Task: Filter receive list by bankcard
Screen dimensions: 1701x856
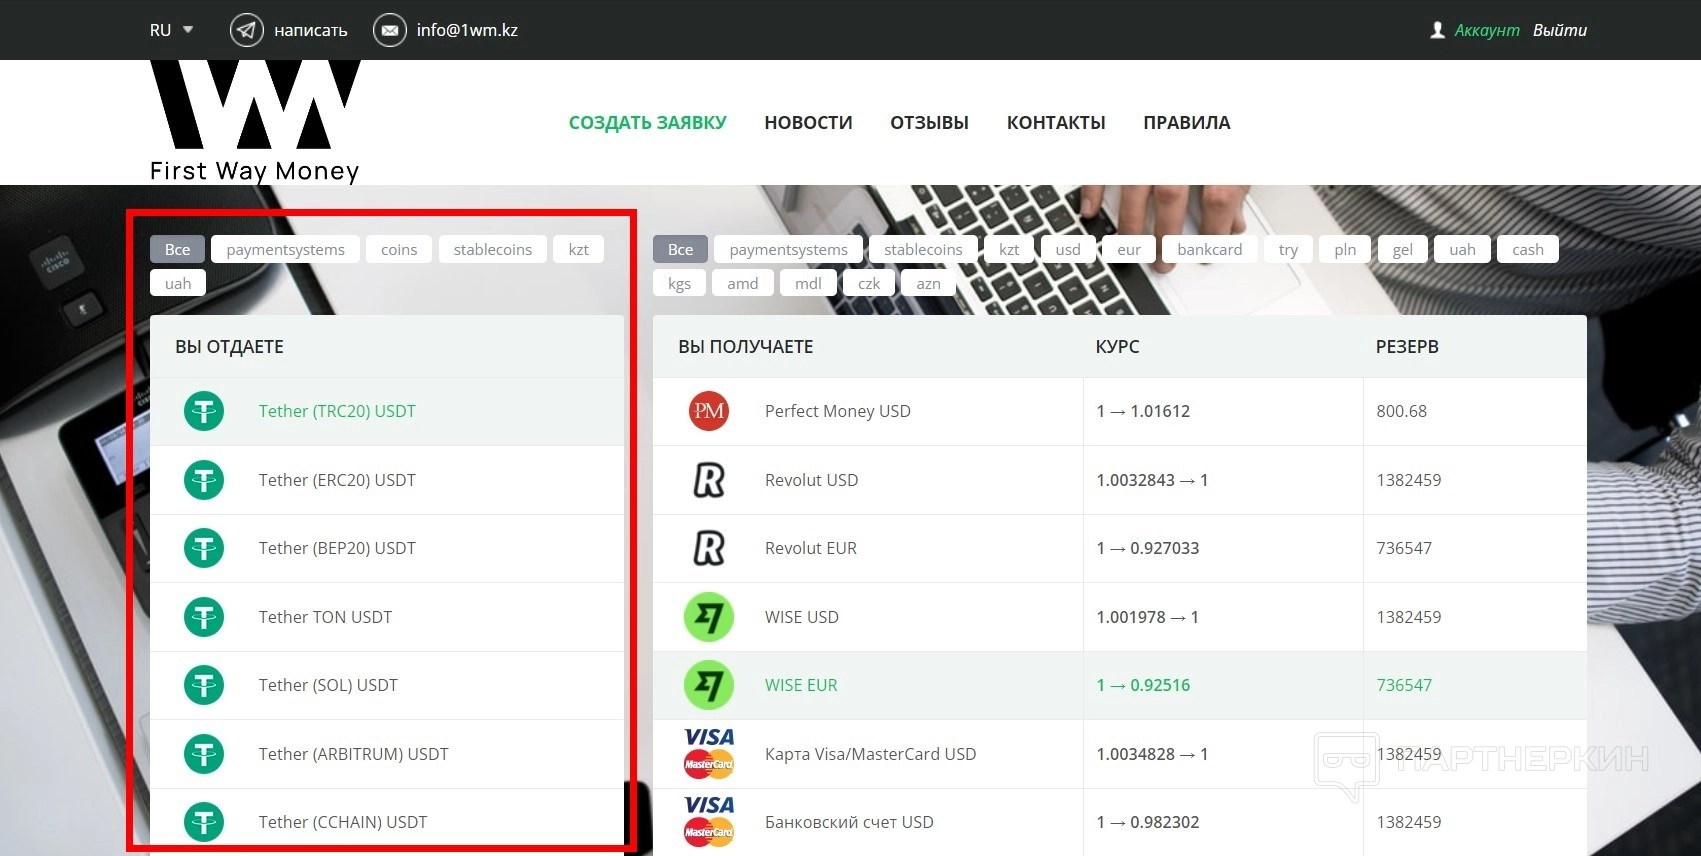Action: click(x=1210, y=249)
